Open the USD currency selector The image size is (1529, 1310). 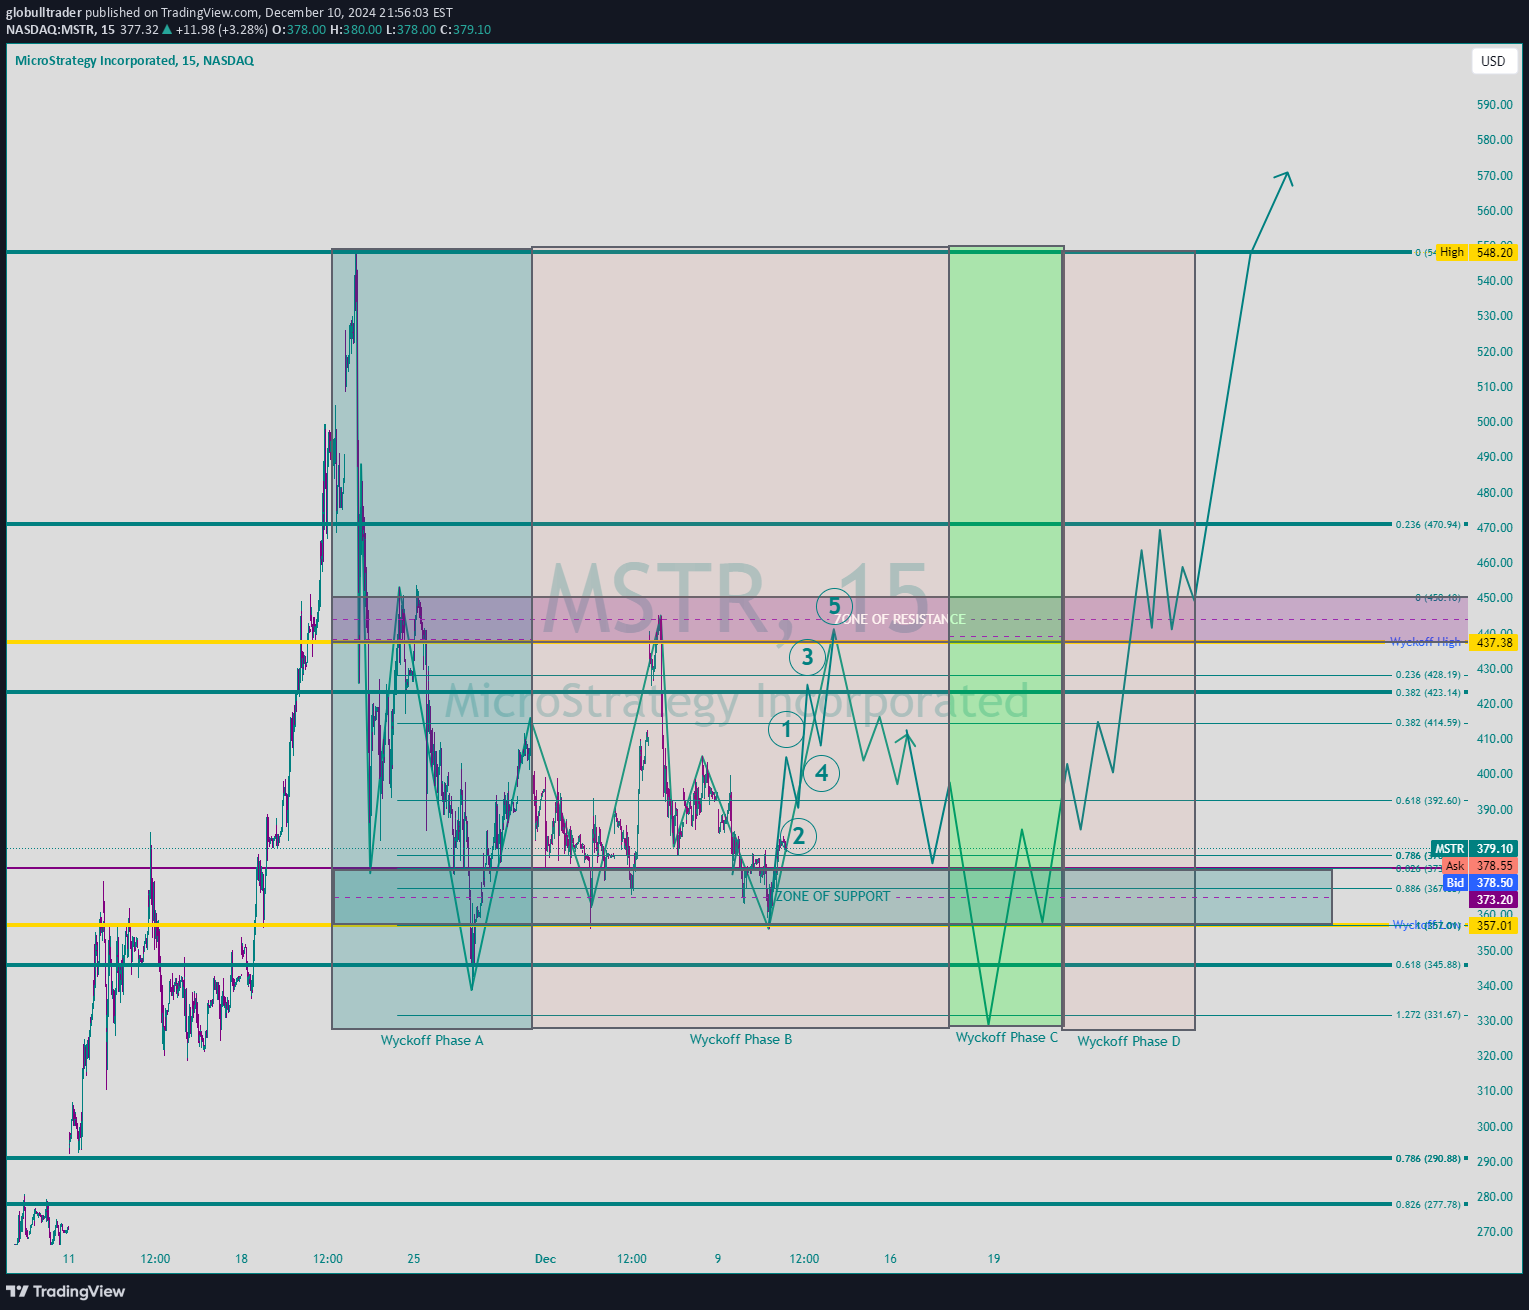pyautogui.click(x=1494, y=61)
